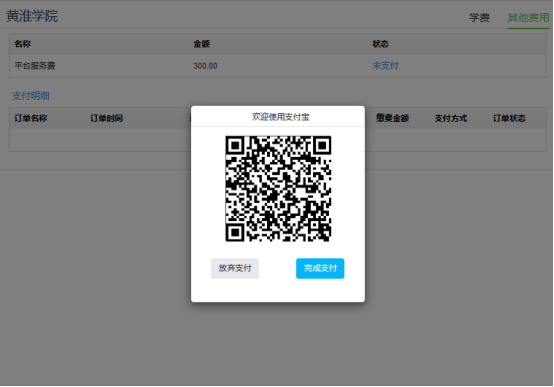The height and width of the screenshot is (387, 554).
Task: Switch to the 其他费用 tab
Action: (528, 17)
